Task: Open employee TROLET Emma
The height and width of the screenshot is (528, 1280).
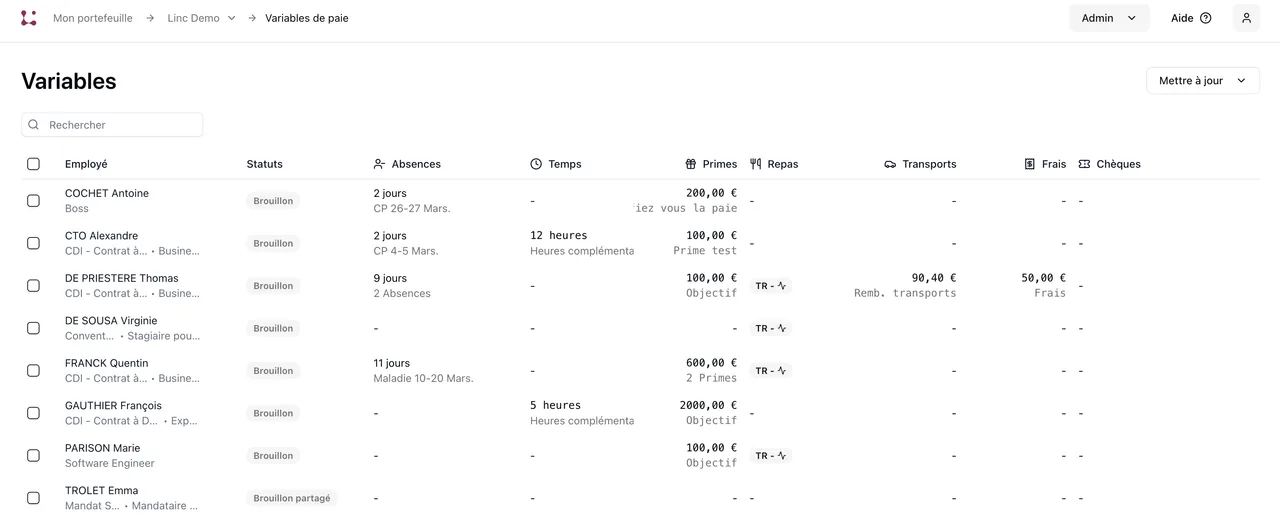Action: click(x=101, y=491)
